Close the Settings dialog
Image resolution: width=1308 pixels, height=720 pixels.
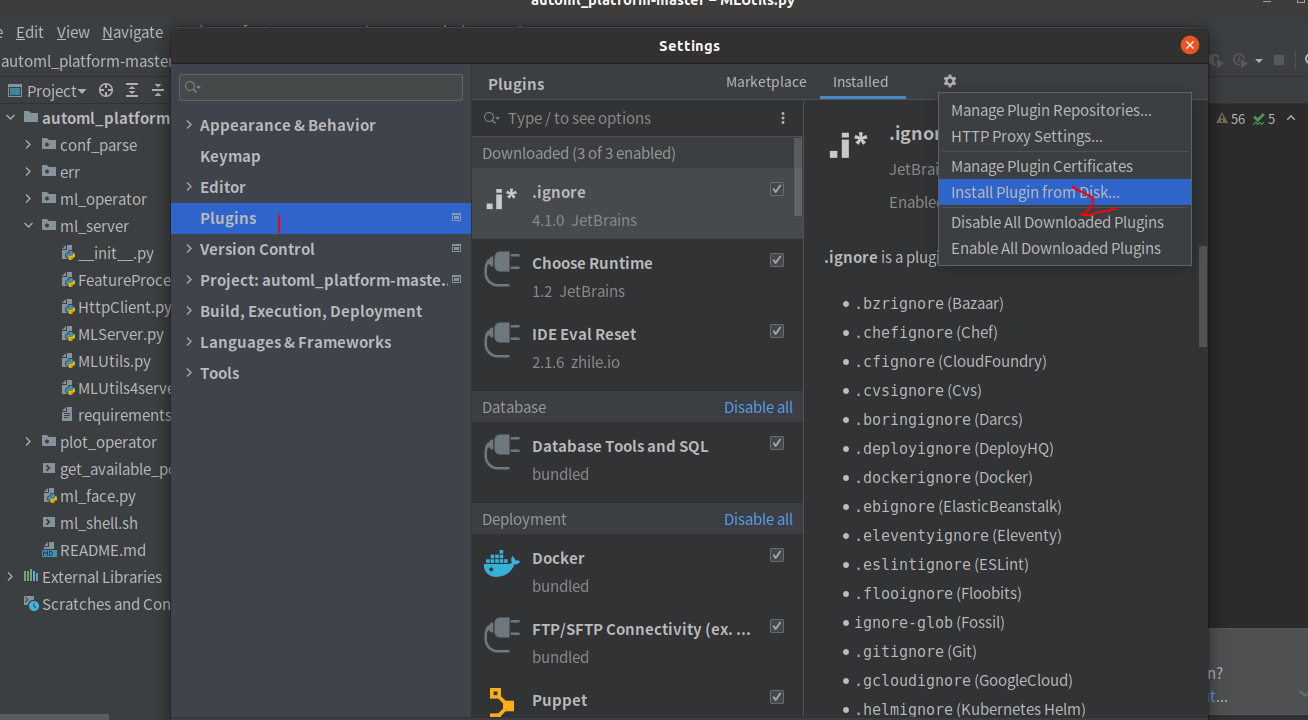click(x=1190, y=45)
